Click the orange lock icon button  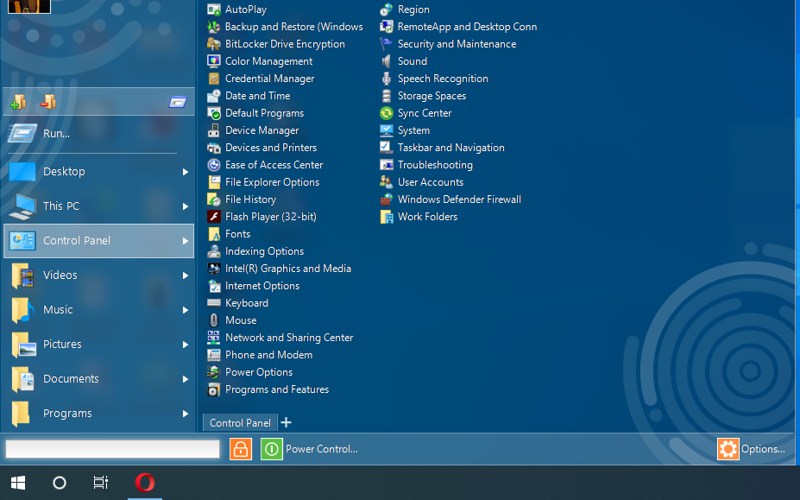pos(241,449)
